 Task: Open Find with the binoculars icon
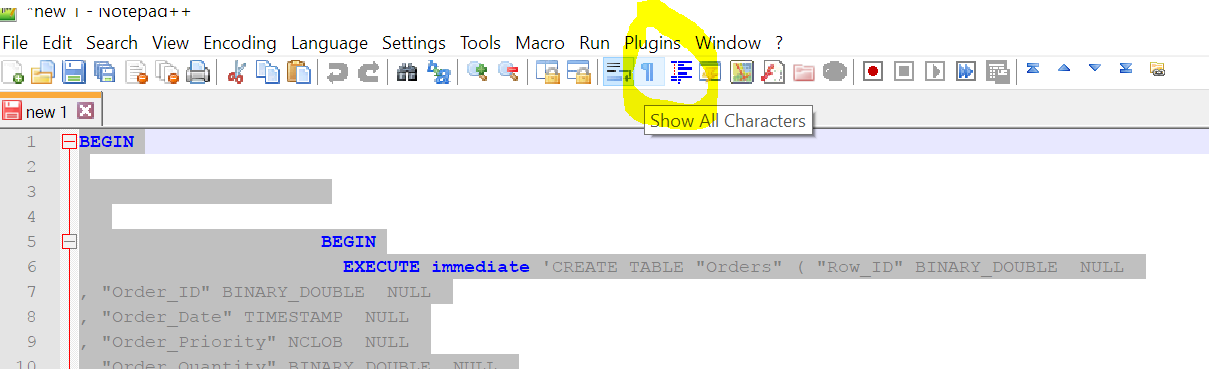[x=407, y=72]
